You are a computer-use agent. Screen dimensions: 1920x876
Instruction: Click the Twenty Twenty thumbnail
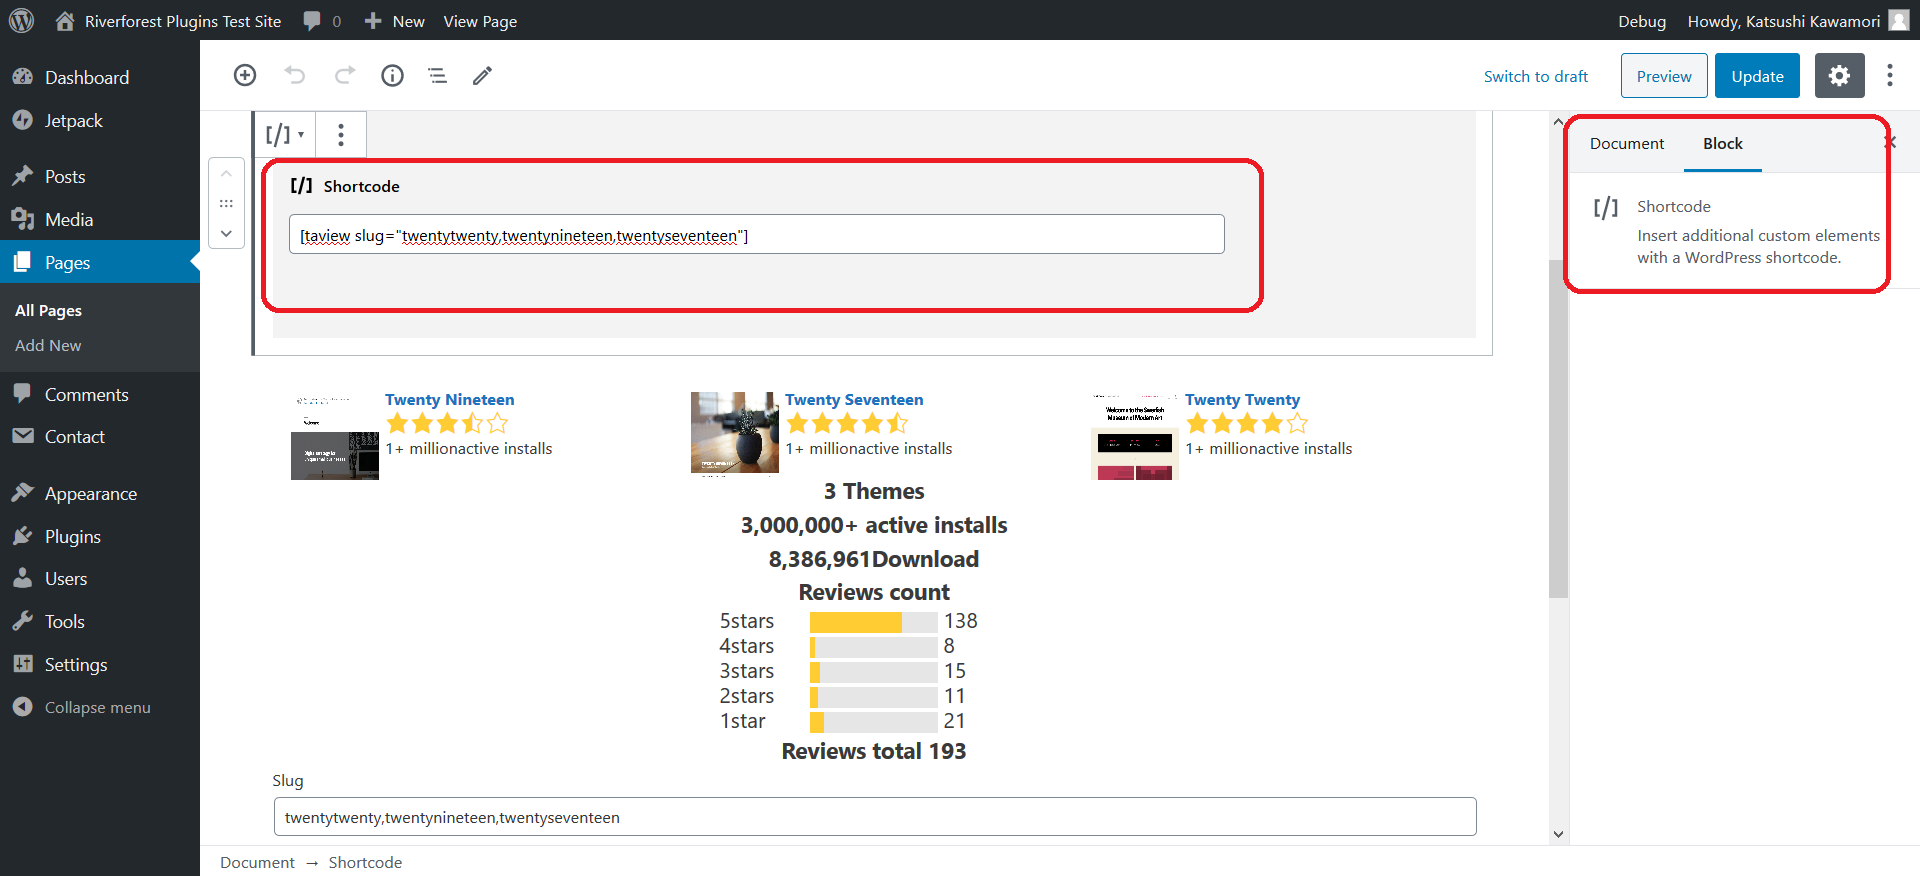click(x=1135, y=435)
